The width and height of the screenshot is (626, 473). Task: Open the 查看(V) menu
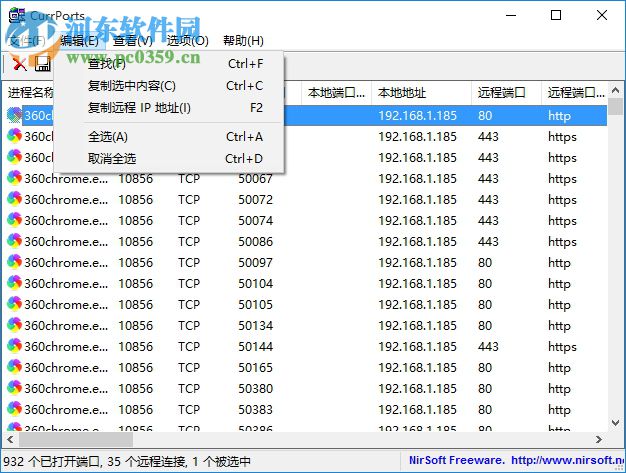133,41
